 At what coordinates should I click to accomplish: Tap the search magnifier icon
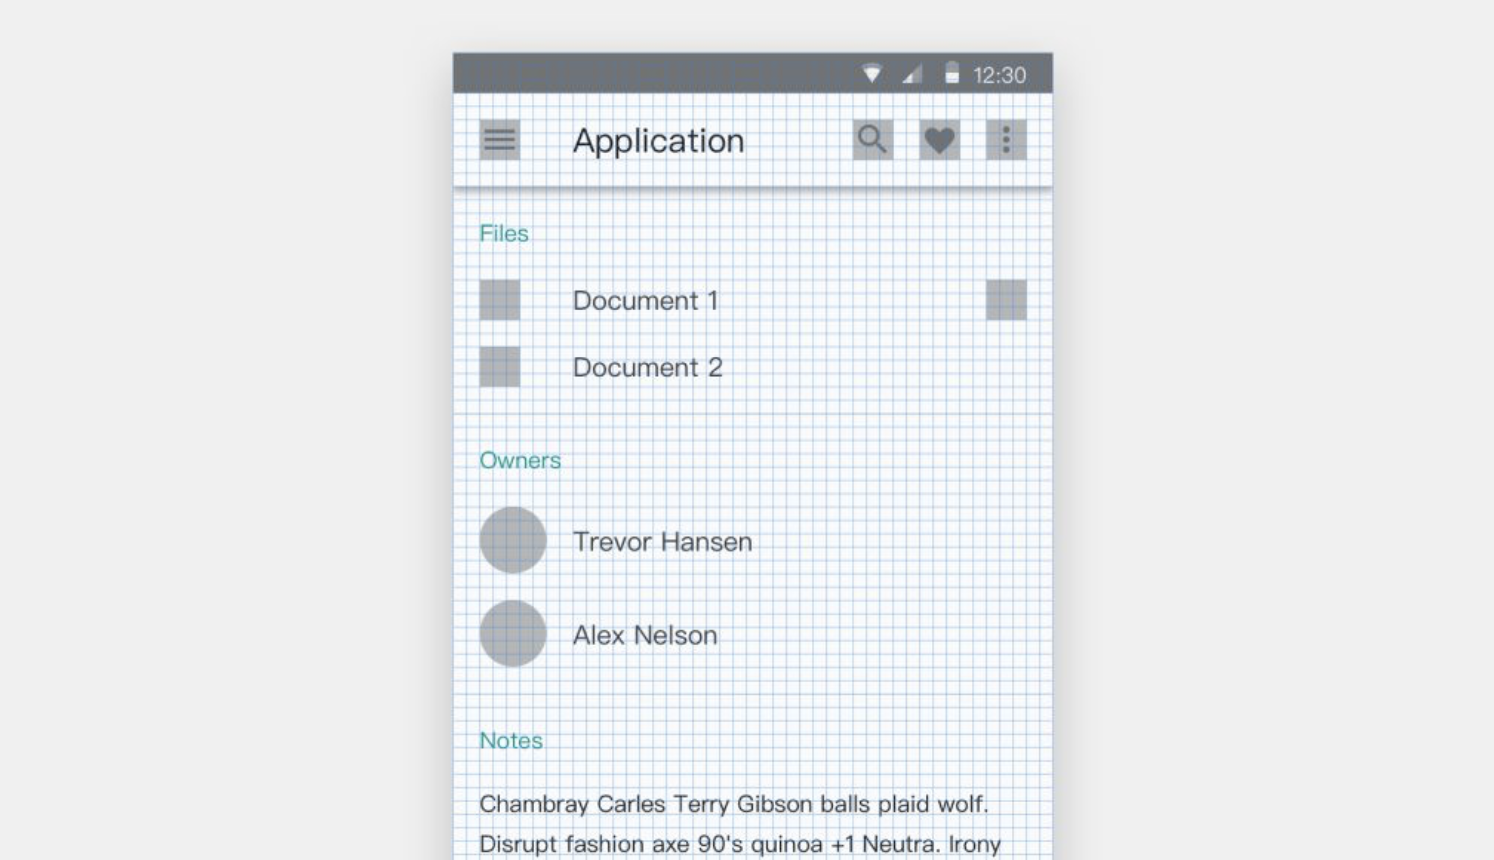(872, 140)
